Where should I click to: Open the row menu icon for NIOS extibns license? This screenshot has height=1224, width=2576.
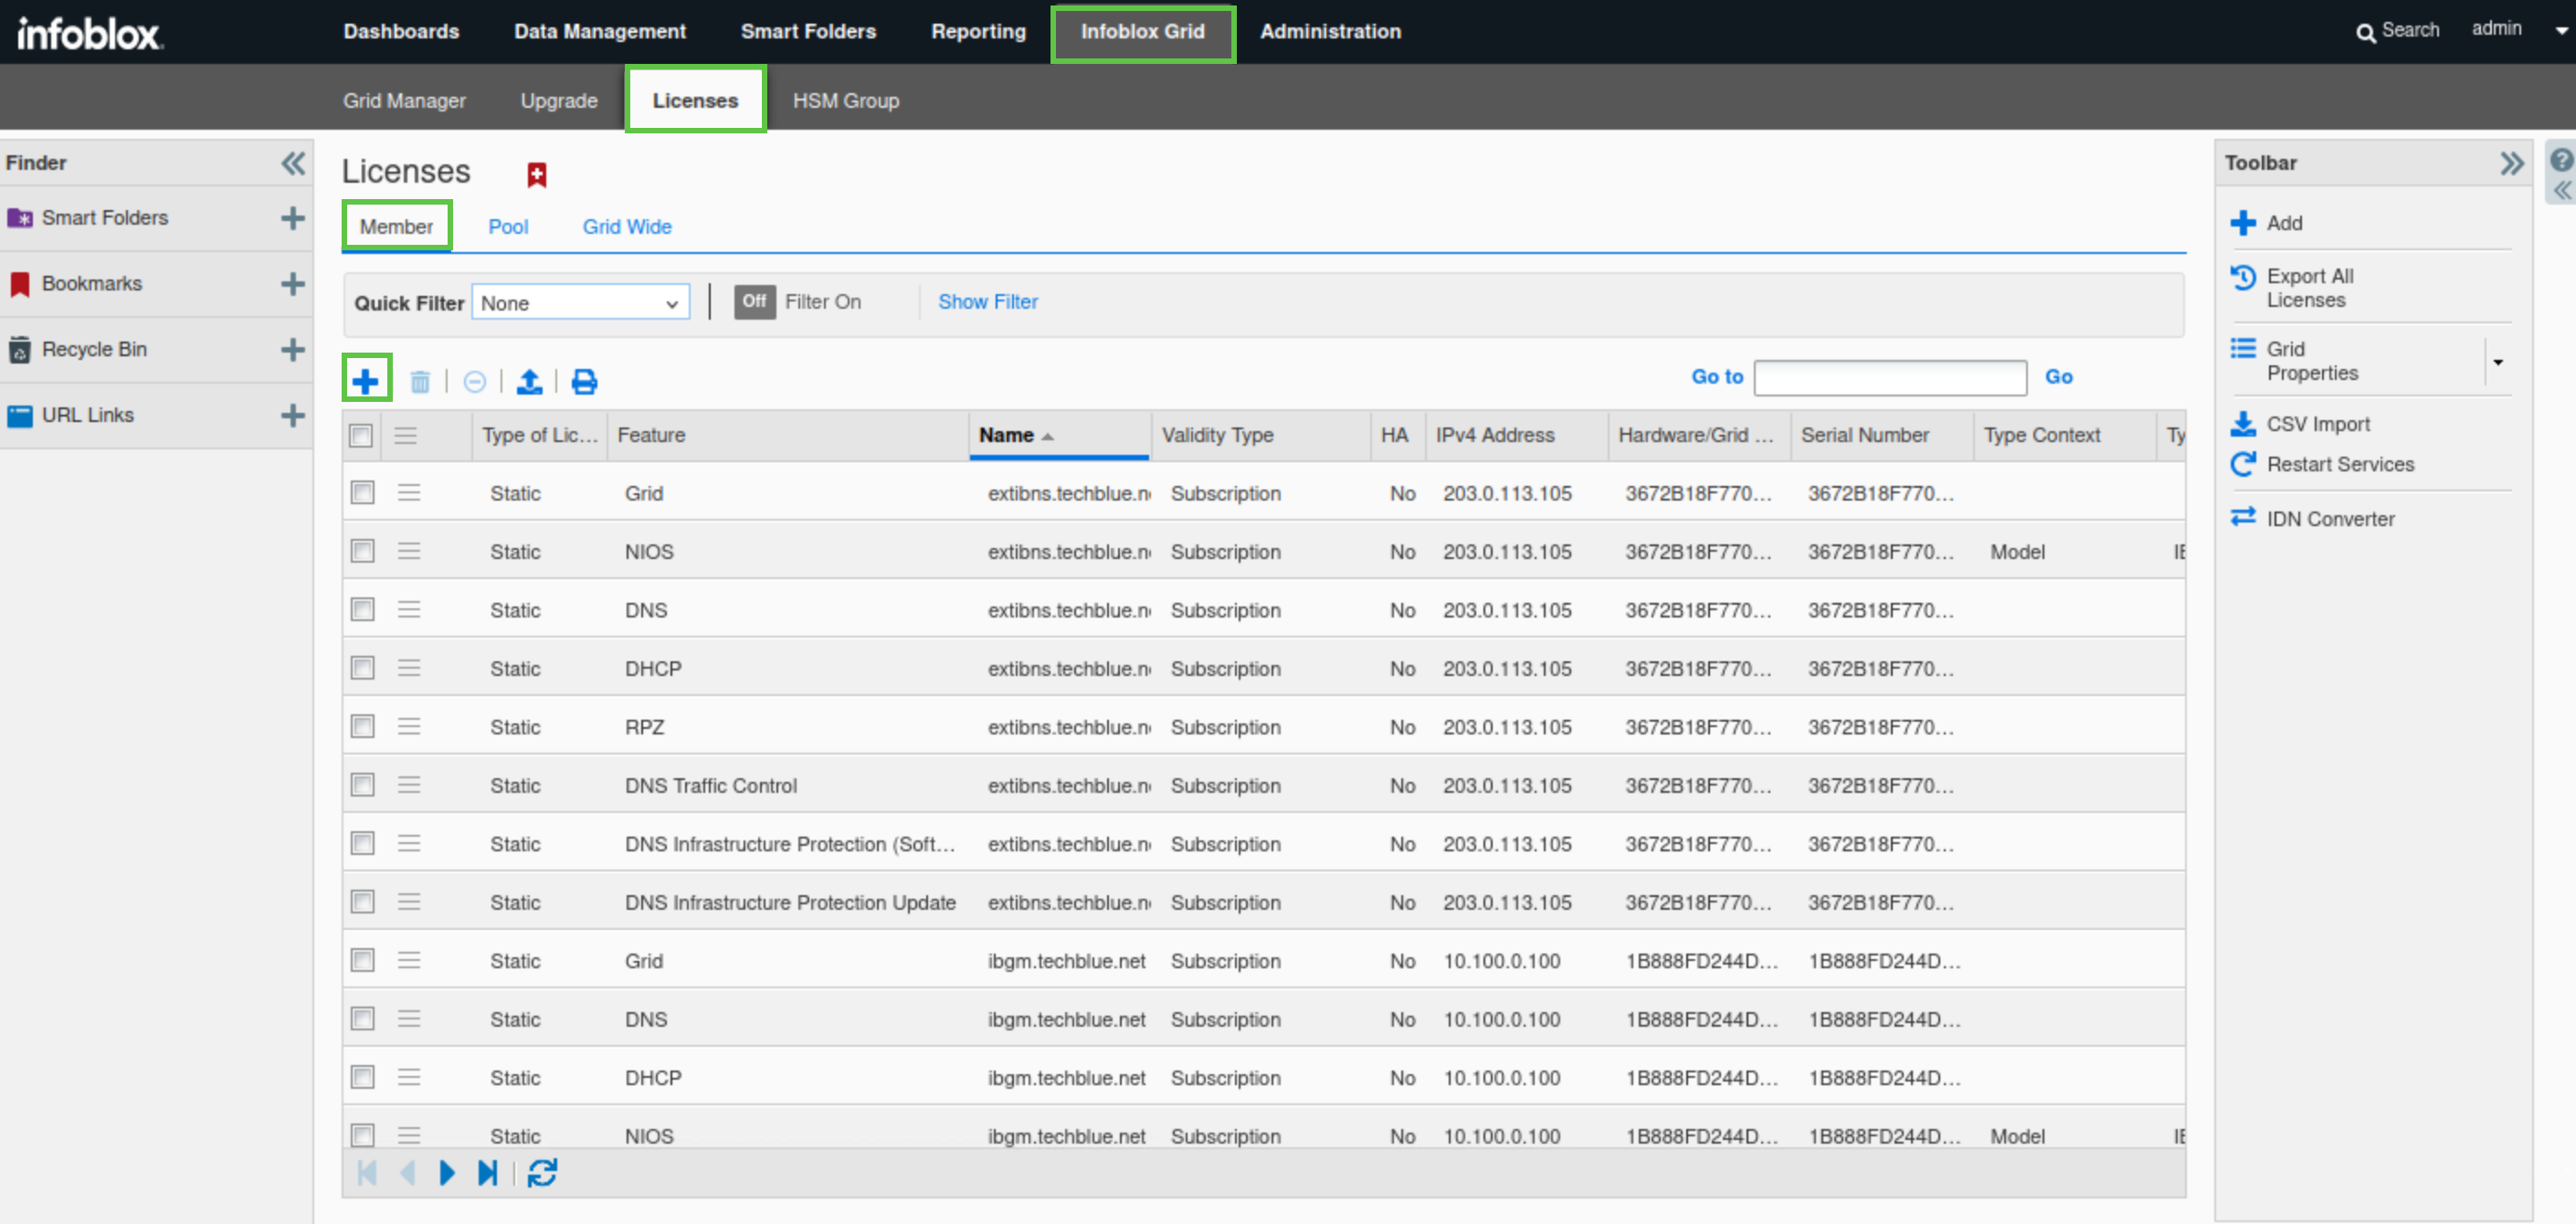(x=409, y=551)
